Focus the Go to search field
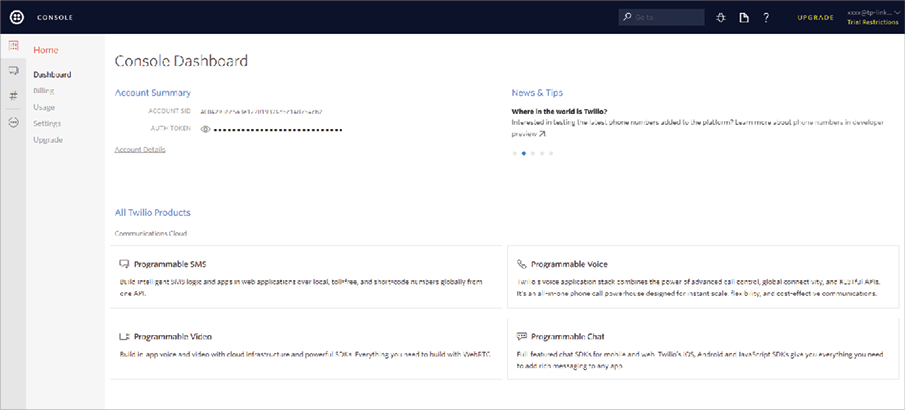The width and height of the screenshot is (905, 410). click(x=661, y=17)
